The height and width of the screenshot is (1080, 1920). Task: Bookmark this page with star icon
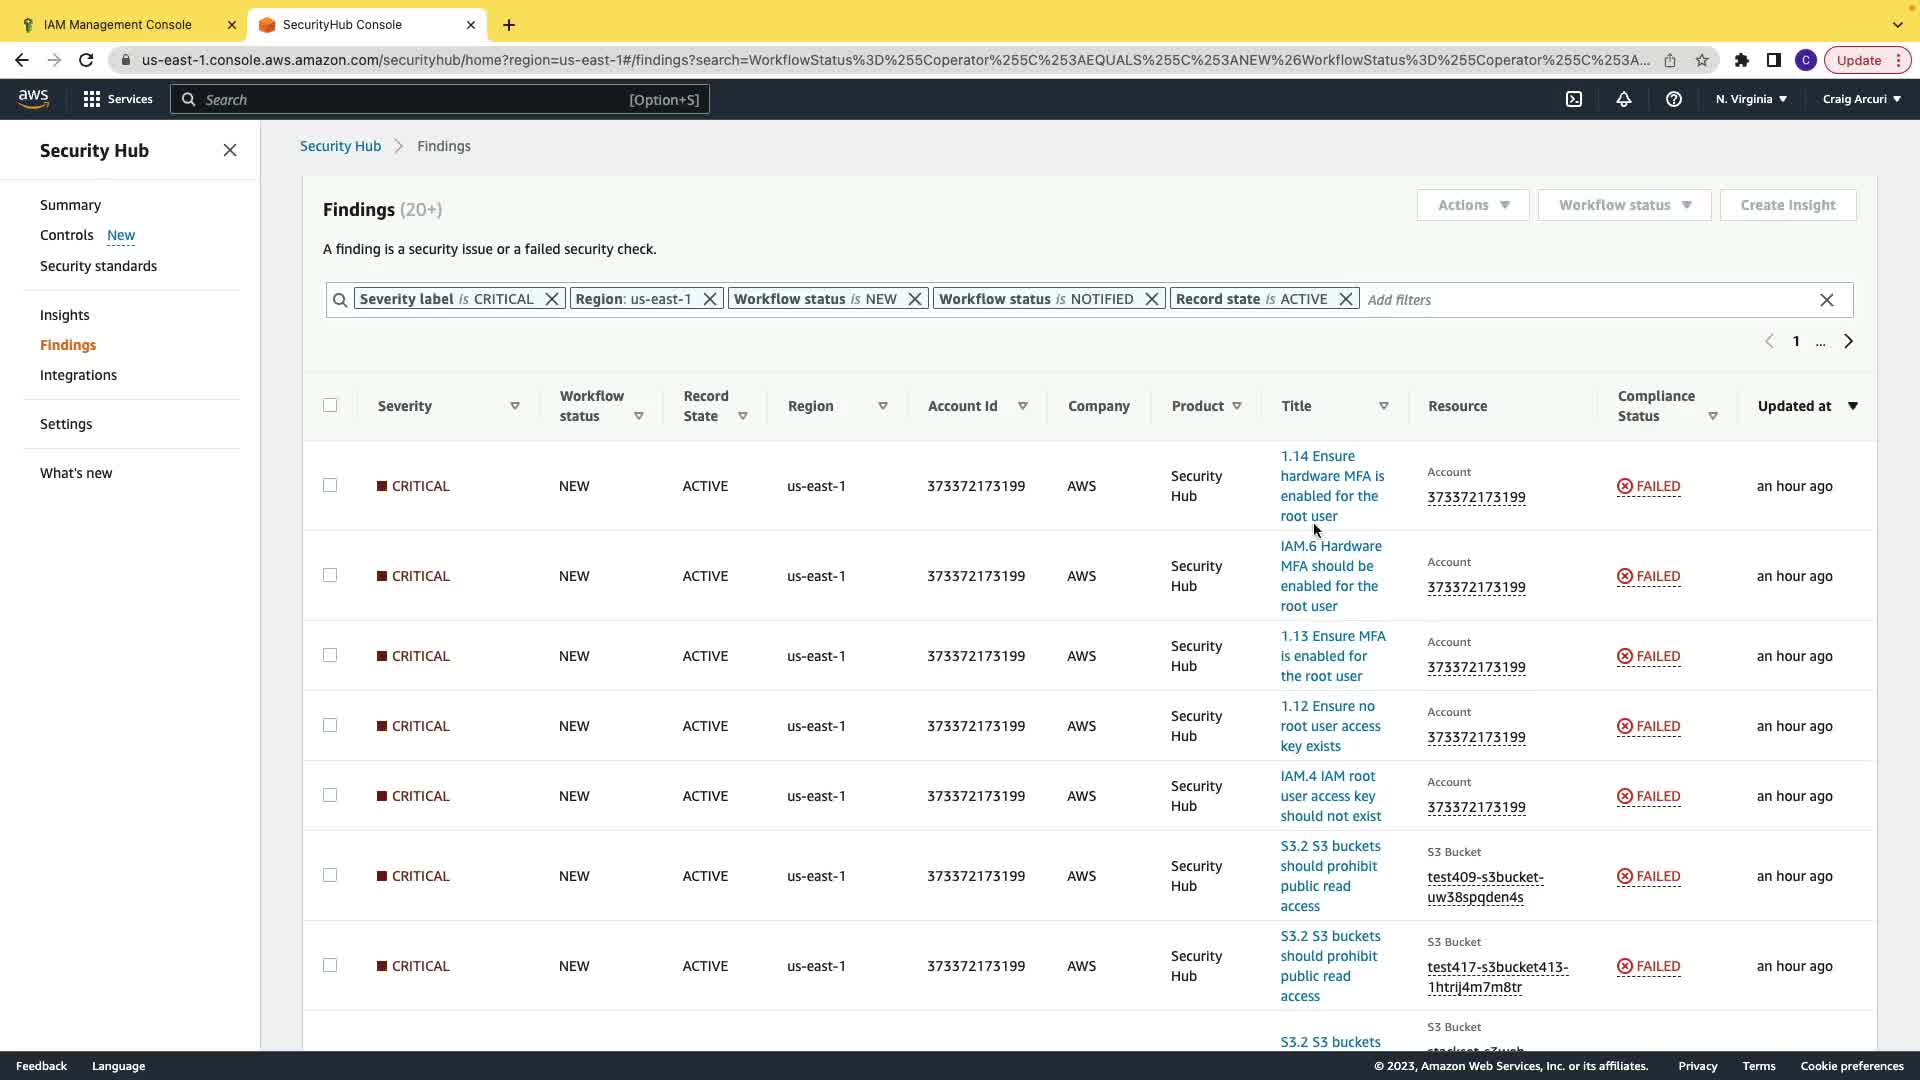tap(1702, 60)
